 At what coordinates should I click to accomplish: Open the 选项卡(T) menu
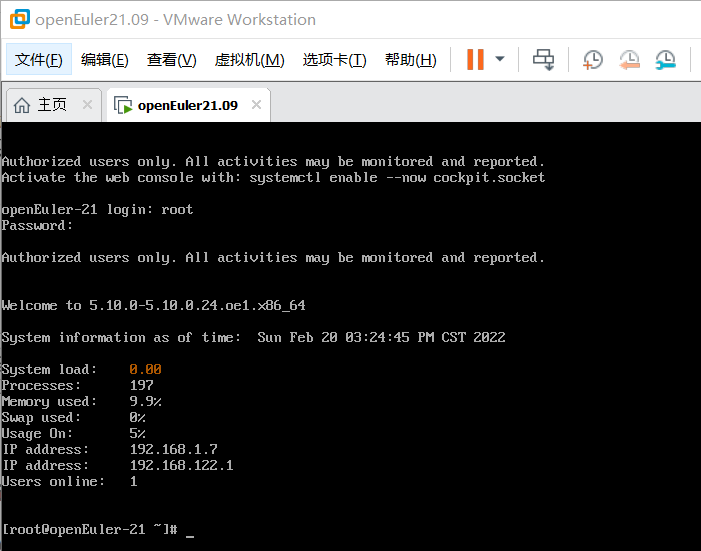click(x=334, y=59)
